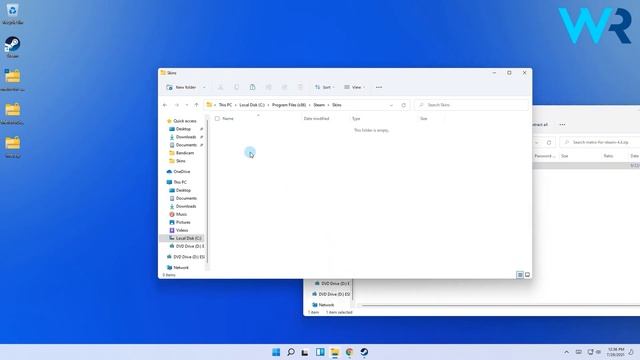The width and height of the screenshot is (640, 360).
Task: Click the Paste icon in Skins toolbar
Action: (253, 87)
